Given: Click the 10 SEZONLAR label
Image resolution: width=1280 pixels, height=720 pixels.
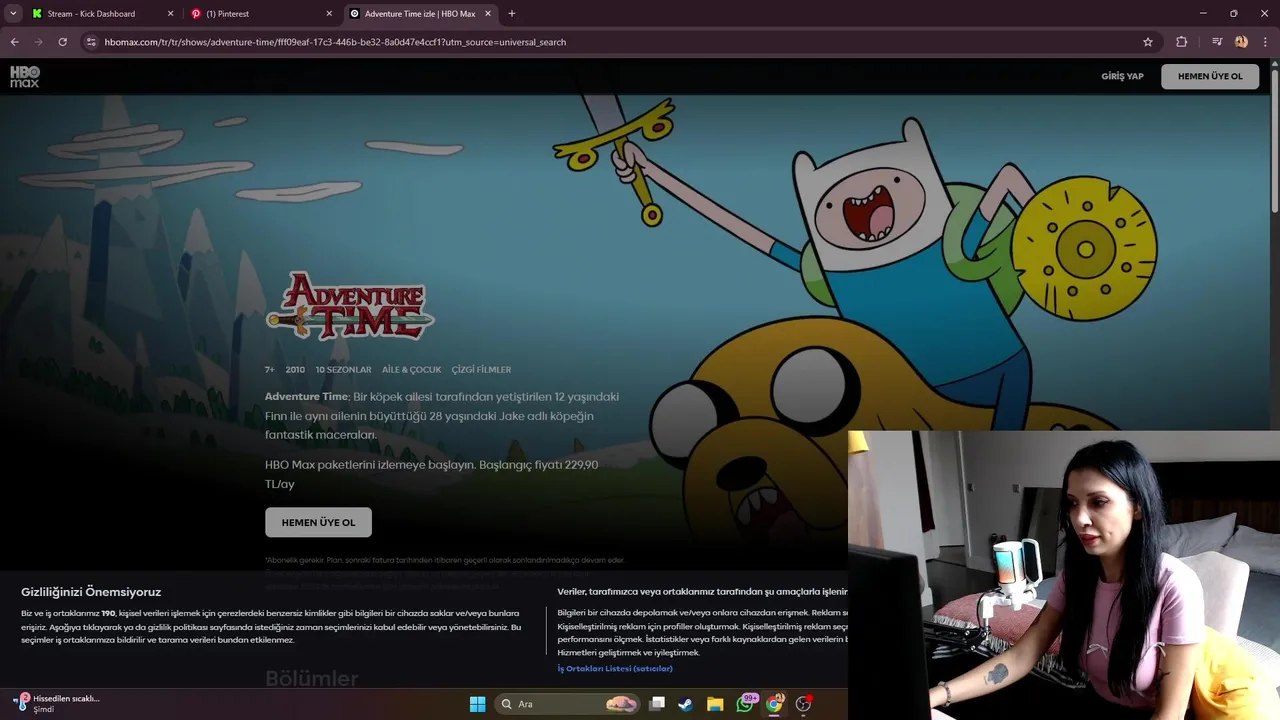Looking at the screenshot, I should click(343, 370).
